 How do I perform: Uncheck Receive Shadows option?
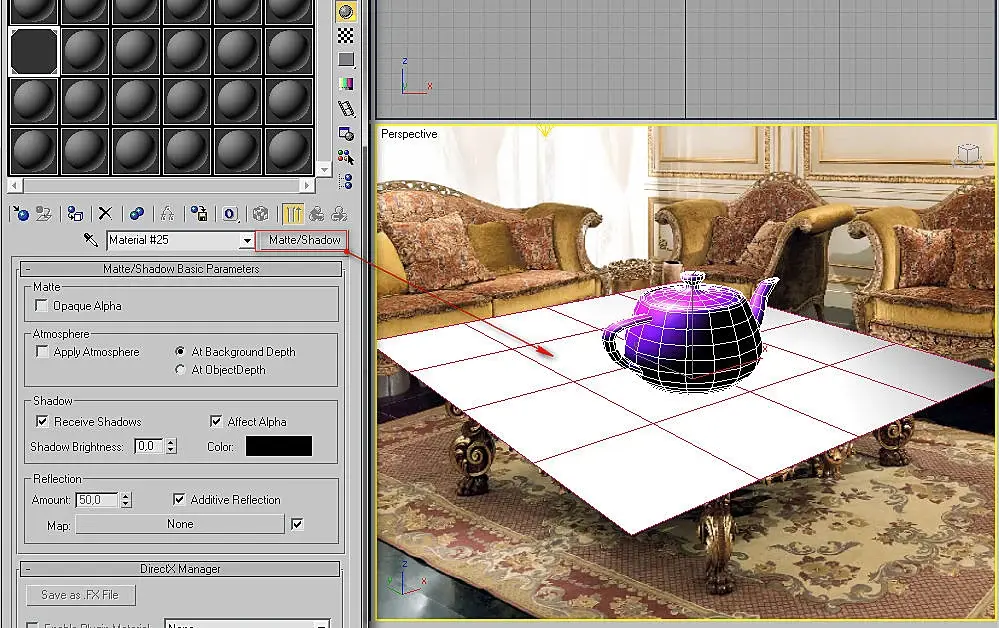(42, 421)
